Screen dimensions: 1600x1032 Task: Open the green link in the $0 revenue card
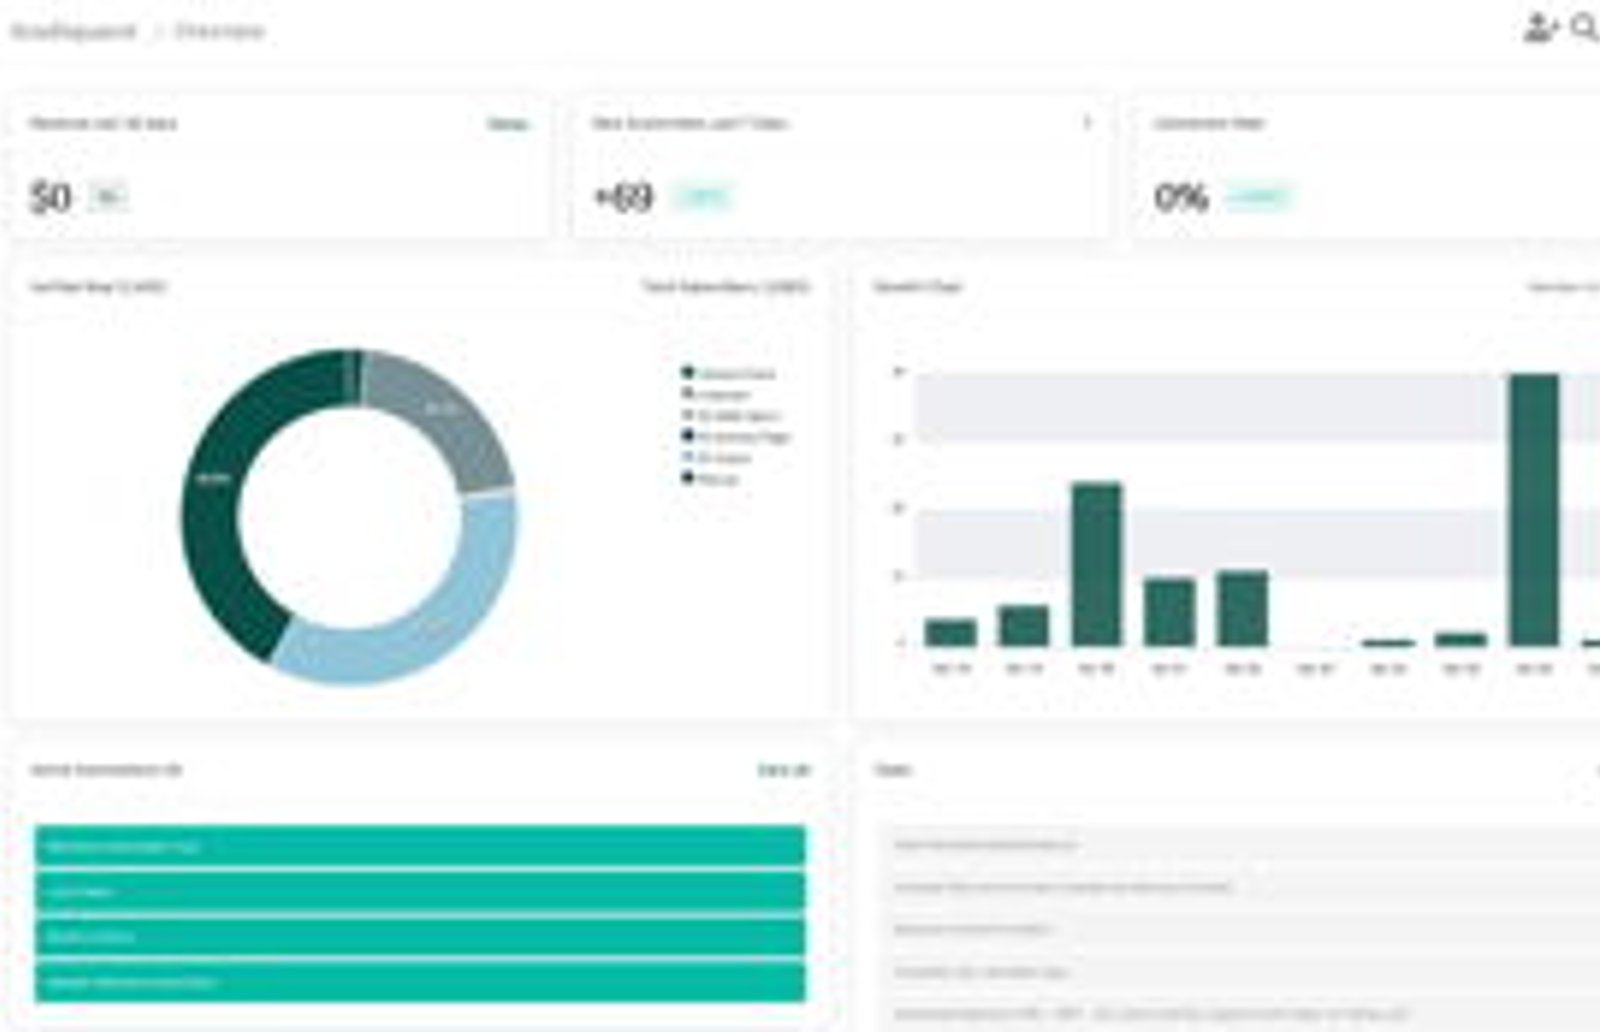coord(507,124)
